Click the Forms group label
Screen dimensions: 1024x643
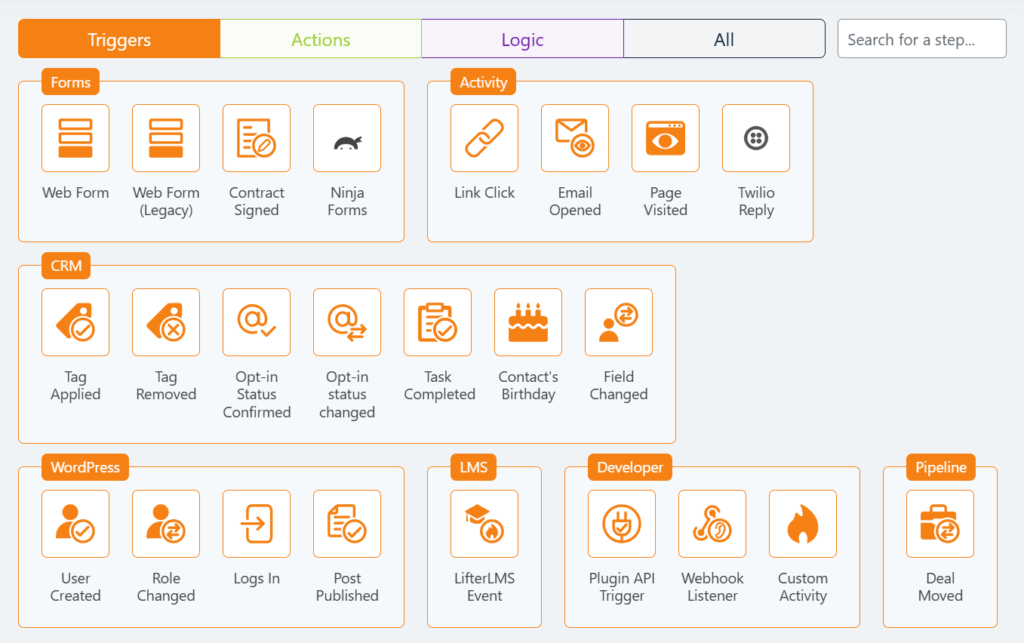(71, 82)
